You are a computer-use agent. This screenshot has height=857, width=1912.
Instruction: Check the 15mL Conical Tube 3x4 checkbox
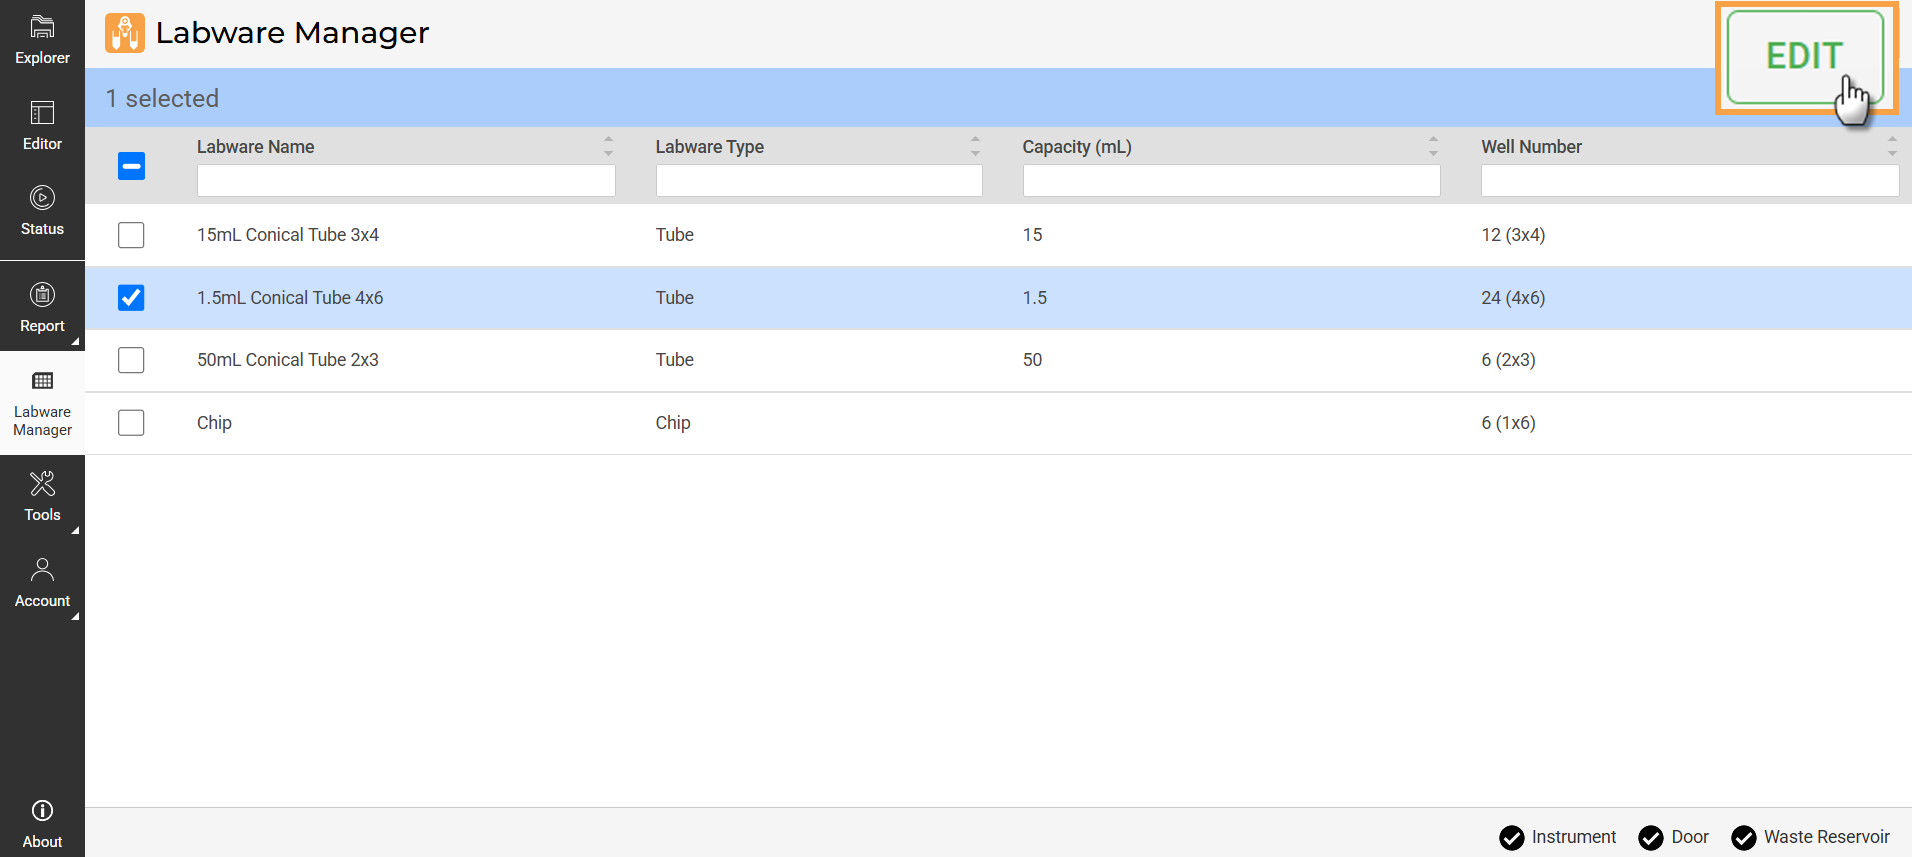(x=131, y=235)
